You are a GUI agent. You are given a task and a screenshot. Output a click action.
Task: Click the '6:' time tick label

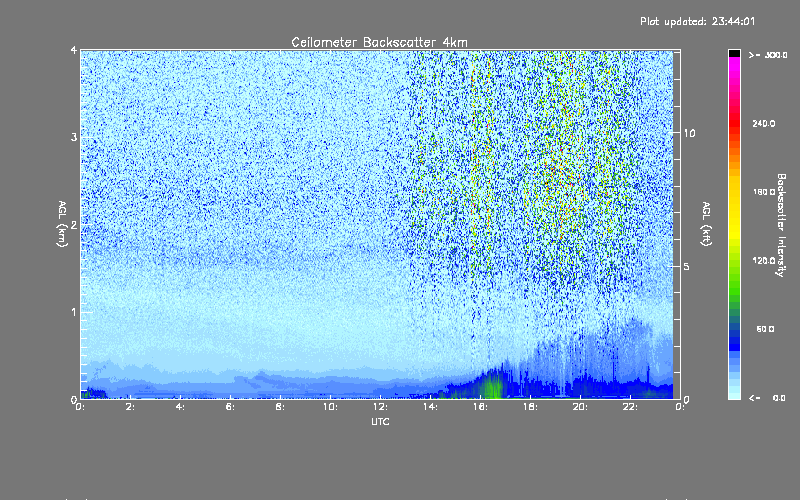pyautogui.click(x=230, y=407)
